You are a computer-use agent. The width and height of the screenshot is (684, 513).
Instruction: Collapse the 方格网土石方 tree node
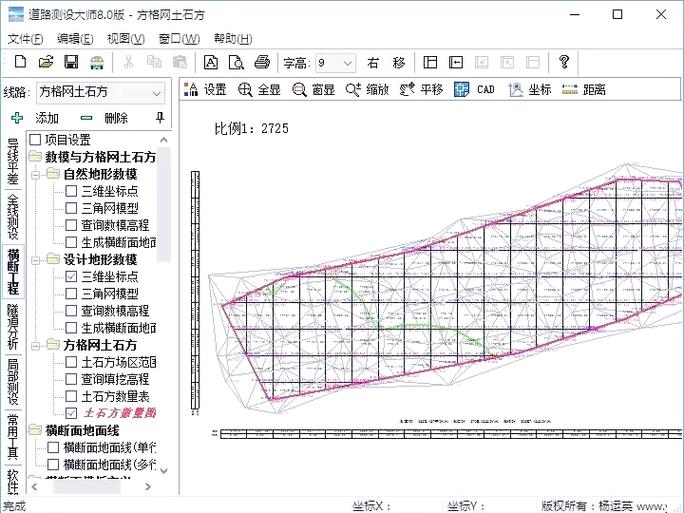tap(36, 345)
